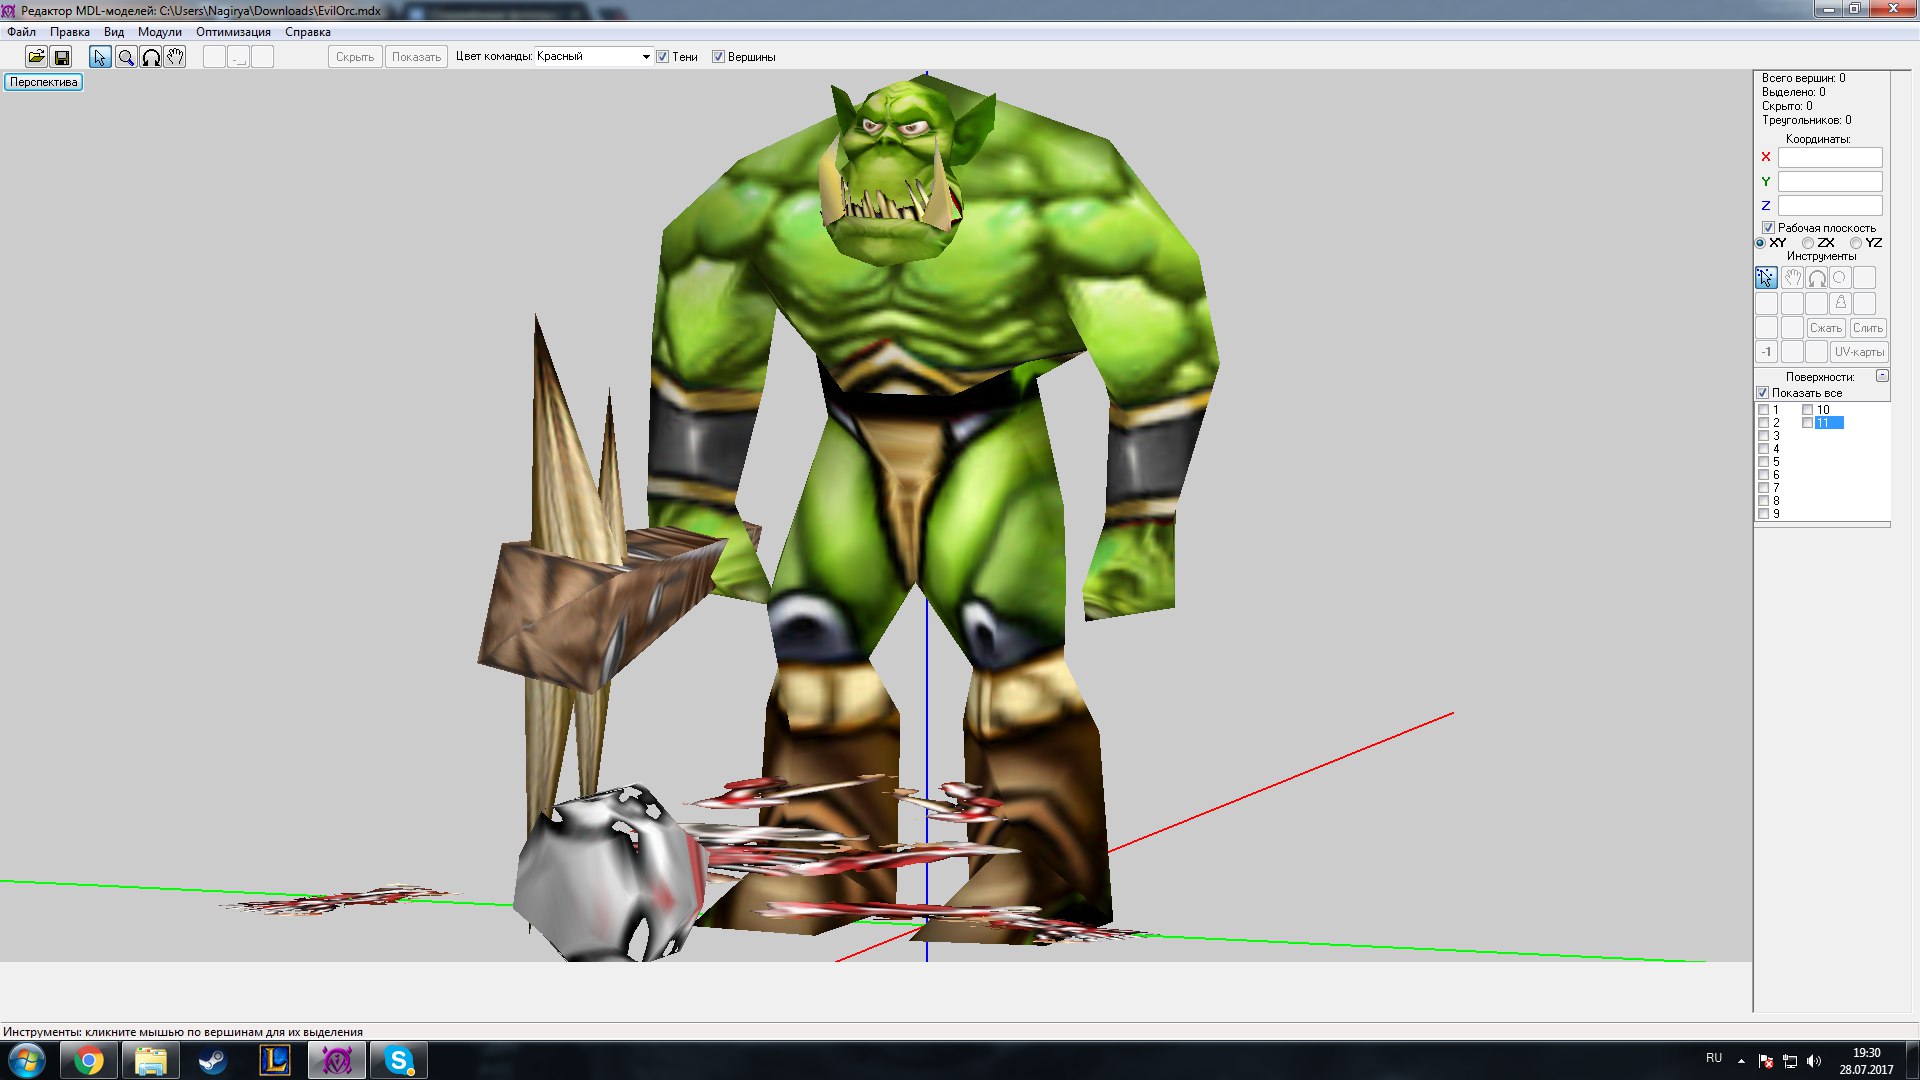Screen dimensions: 1920x1080
Task: Click the -1 tool button
Action: tap(1767, 352)
